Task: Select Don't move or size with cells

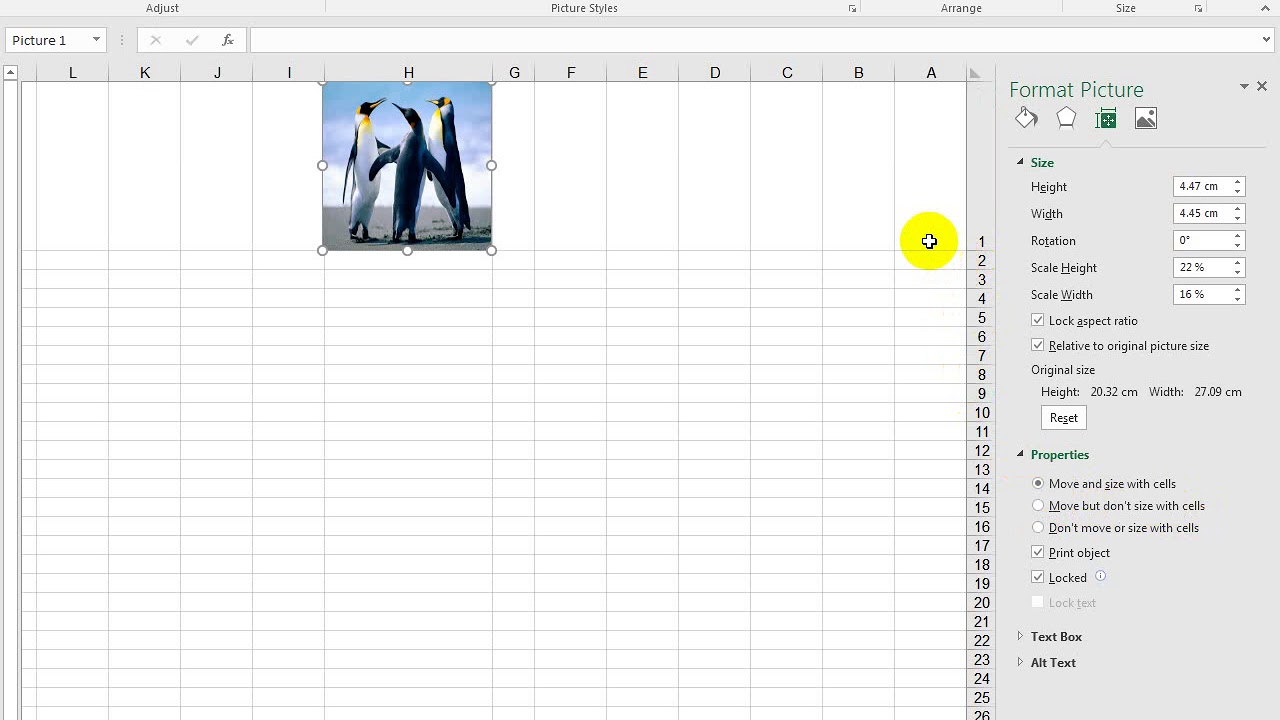Action: click(1038, 527)
